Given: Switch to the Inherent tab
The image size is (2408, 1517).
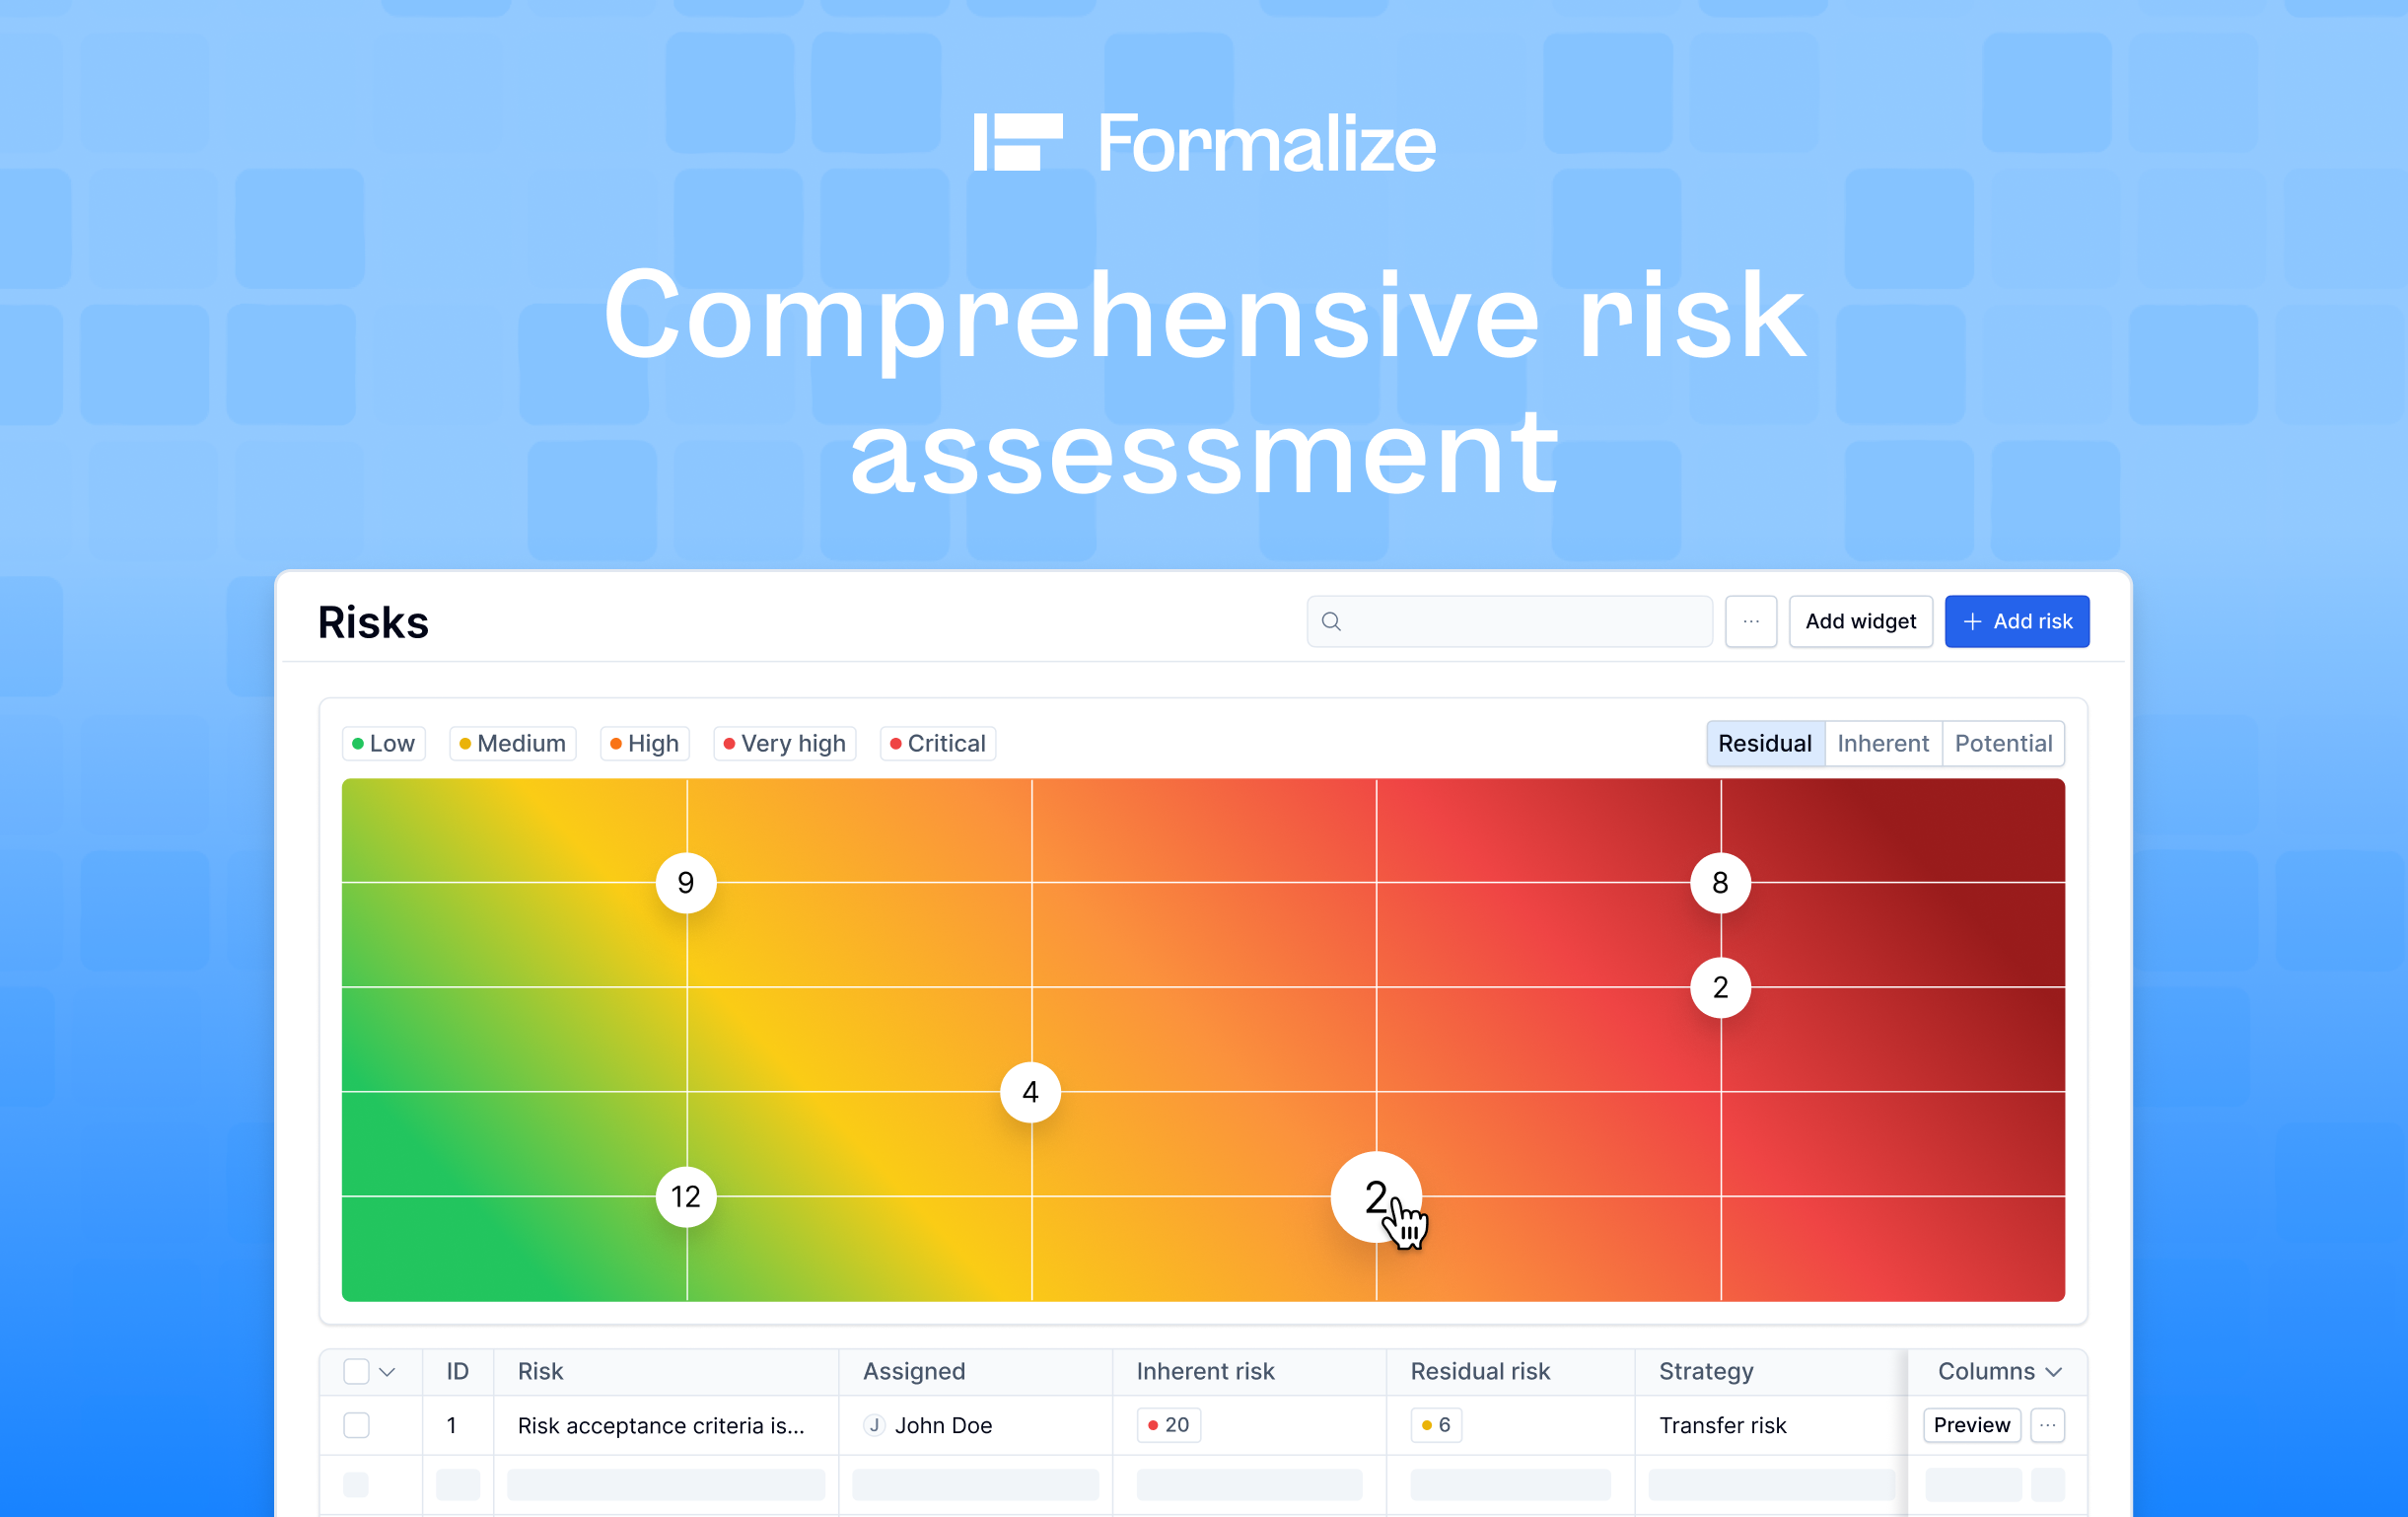Looking at the screenshot, I should pyautogui.click(x=1882, y=743).
